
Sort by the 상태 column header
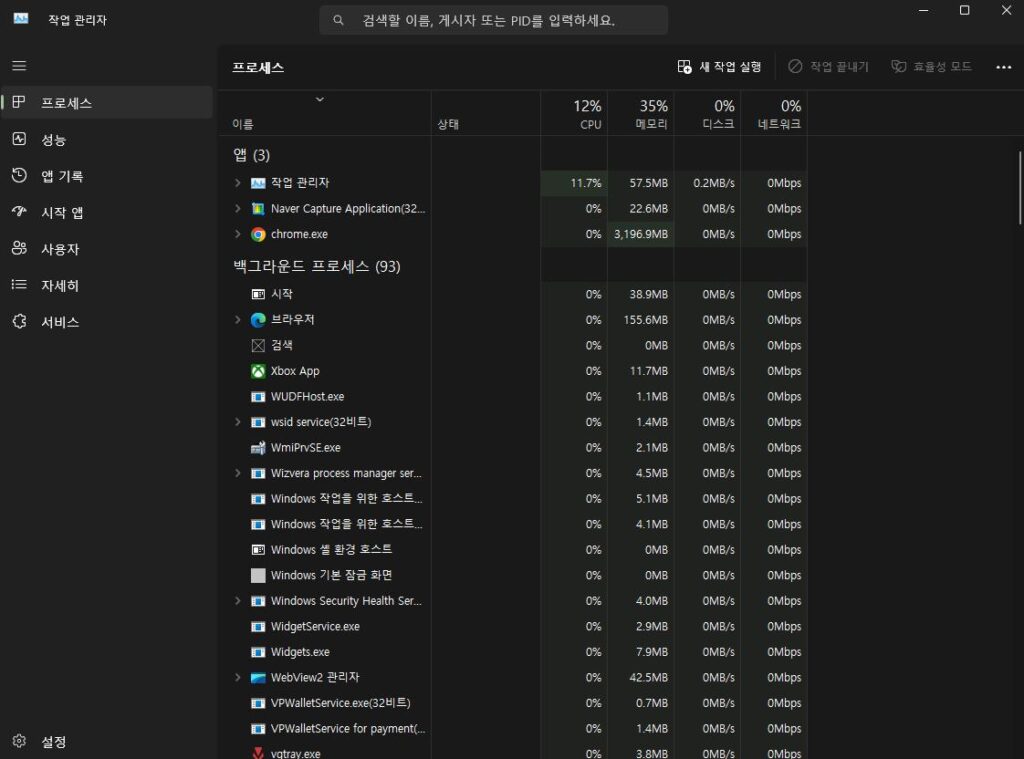pos(486,114)
